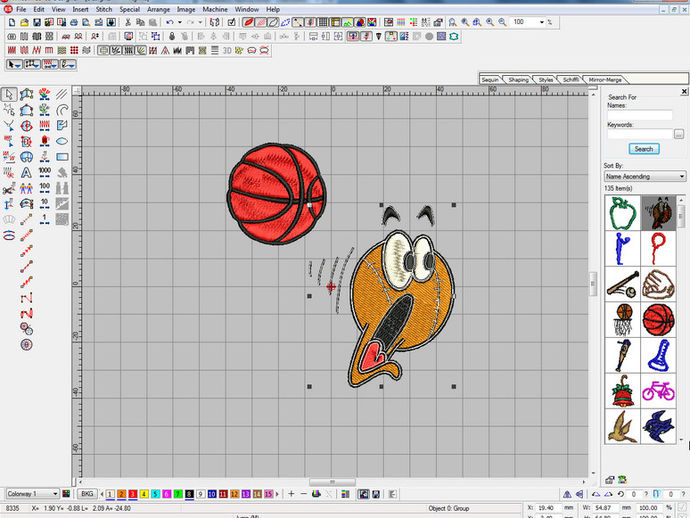Viewport: 690px width, 518px height.
Task: Click the diagonal lines icon in toolbox
Action: (62, 94)
